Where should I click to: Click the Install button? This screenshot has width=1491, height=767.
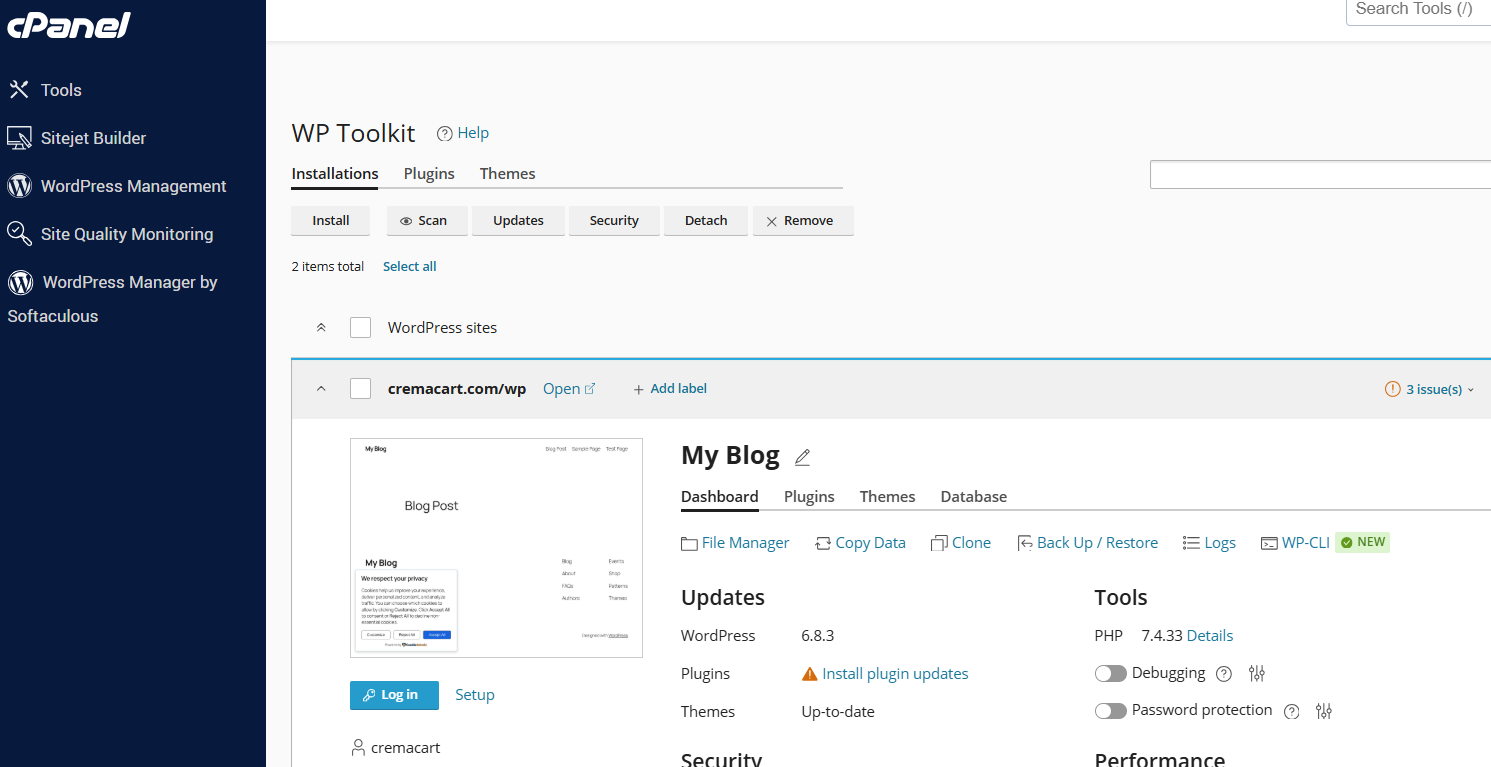pos(331,221)
